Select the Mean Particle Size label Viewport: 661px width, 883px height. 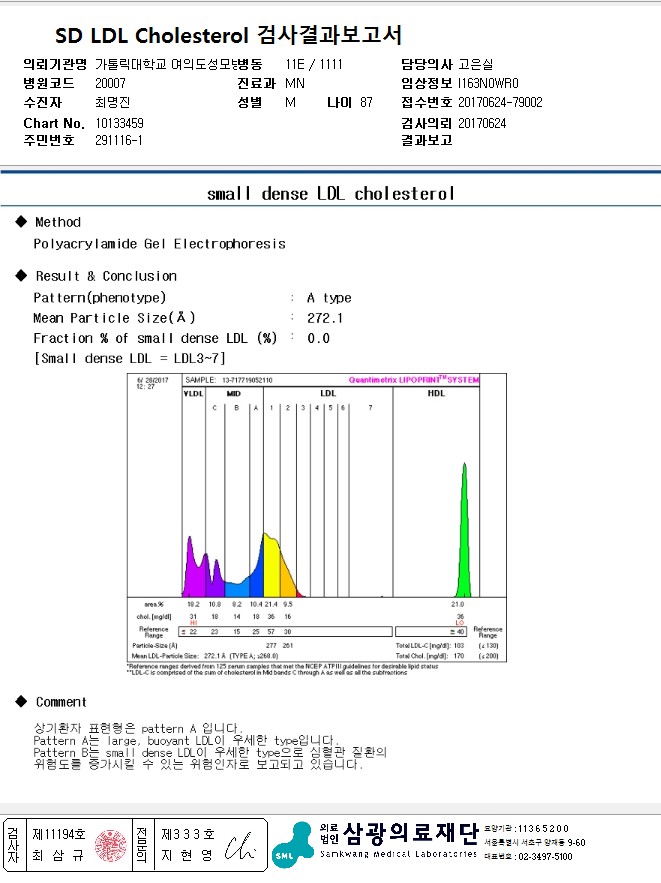114,318
